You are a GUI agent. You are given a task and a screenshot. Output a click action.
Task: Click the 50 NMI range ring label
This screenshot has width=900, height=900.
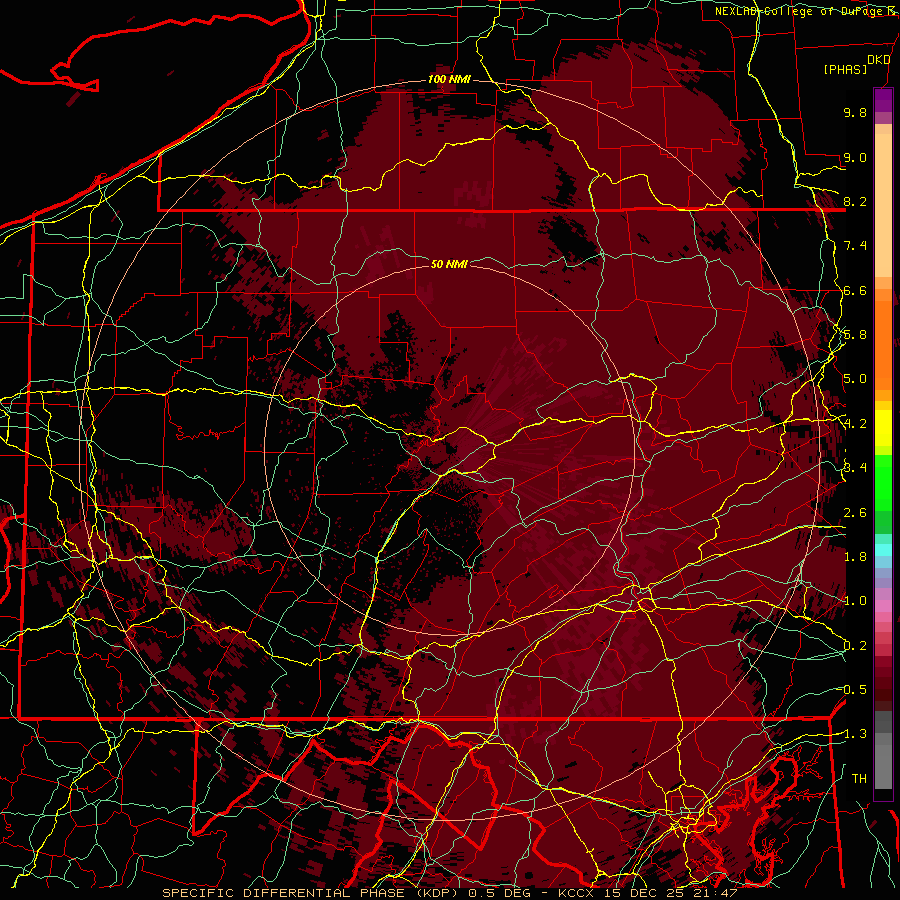point(449,264)
